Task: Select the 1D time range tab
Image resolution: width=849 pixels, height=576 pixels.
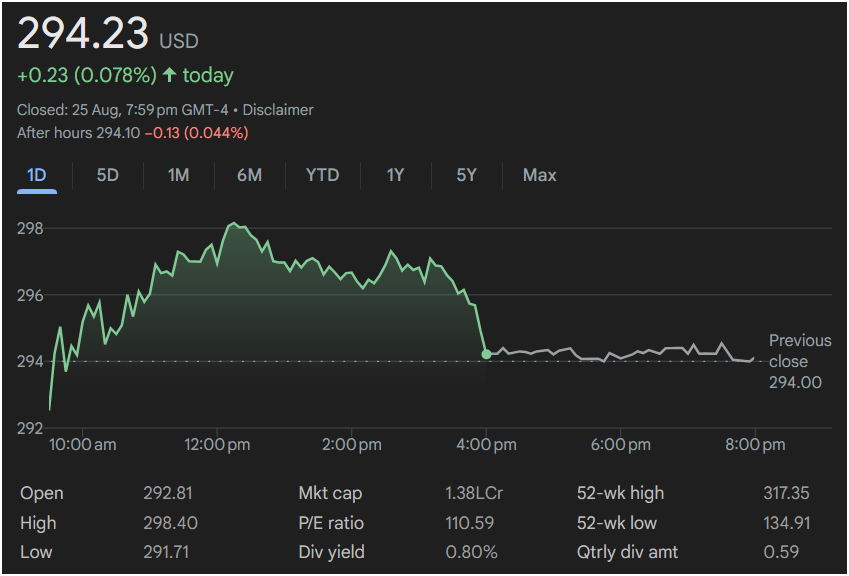Action: [37, 175]
